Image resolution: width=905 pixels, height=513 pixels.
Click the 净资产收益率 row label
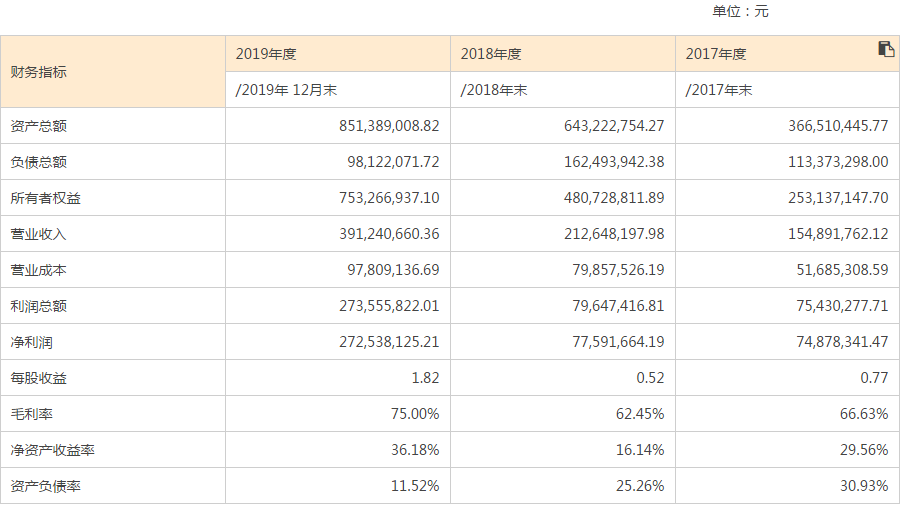coord(53,450)
